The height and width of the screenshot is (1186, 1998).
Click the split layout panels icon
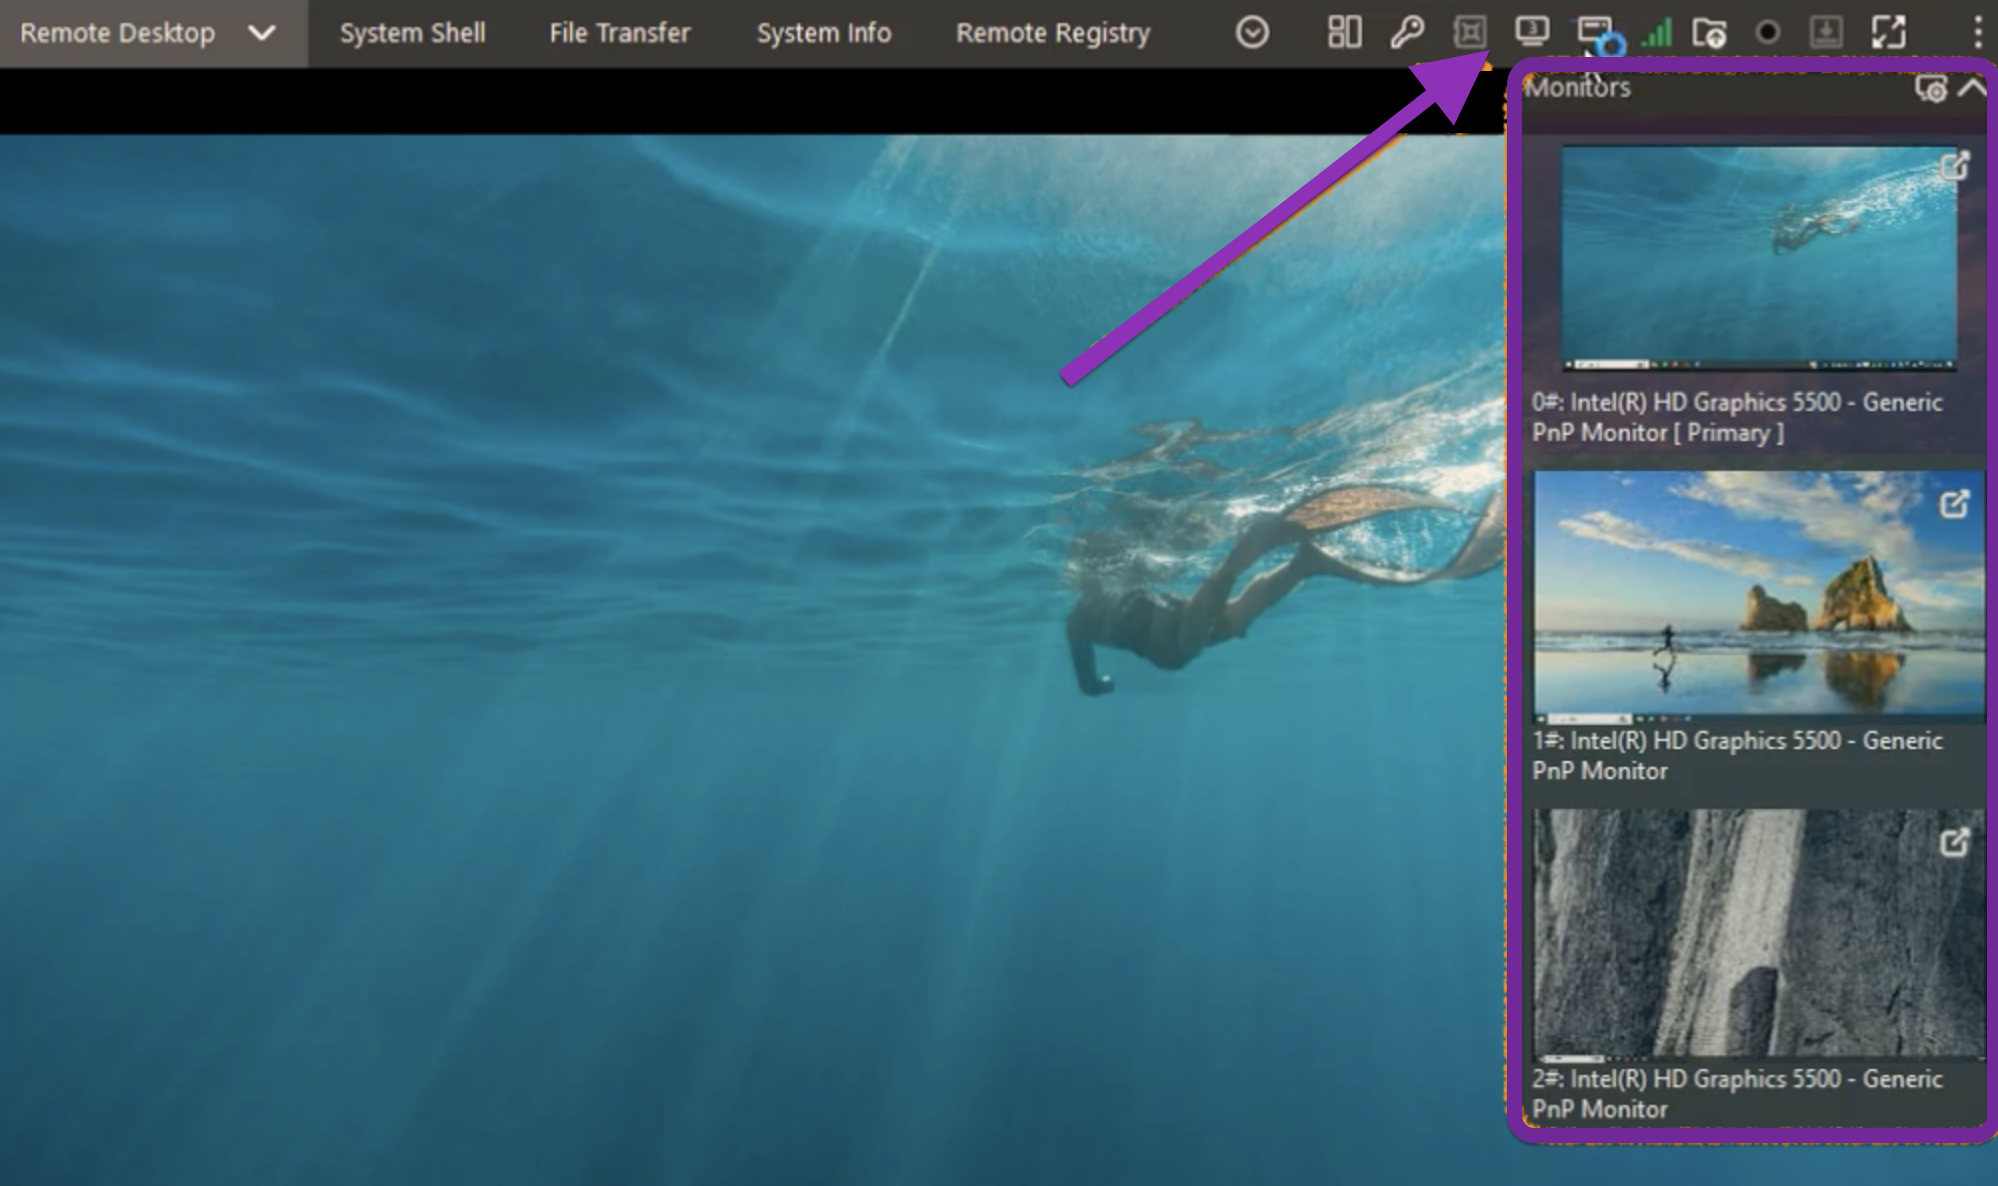point(1344,32)
